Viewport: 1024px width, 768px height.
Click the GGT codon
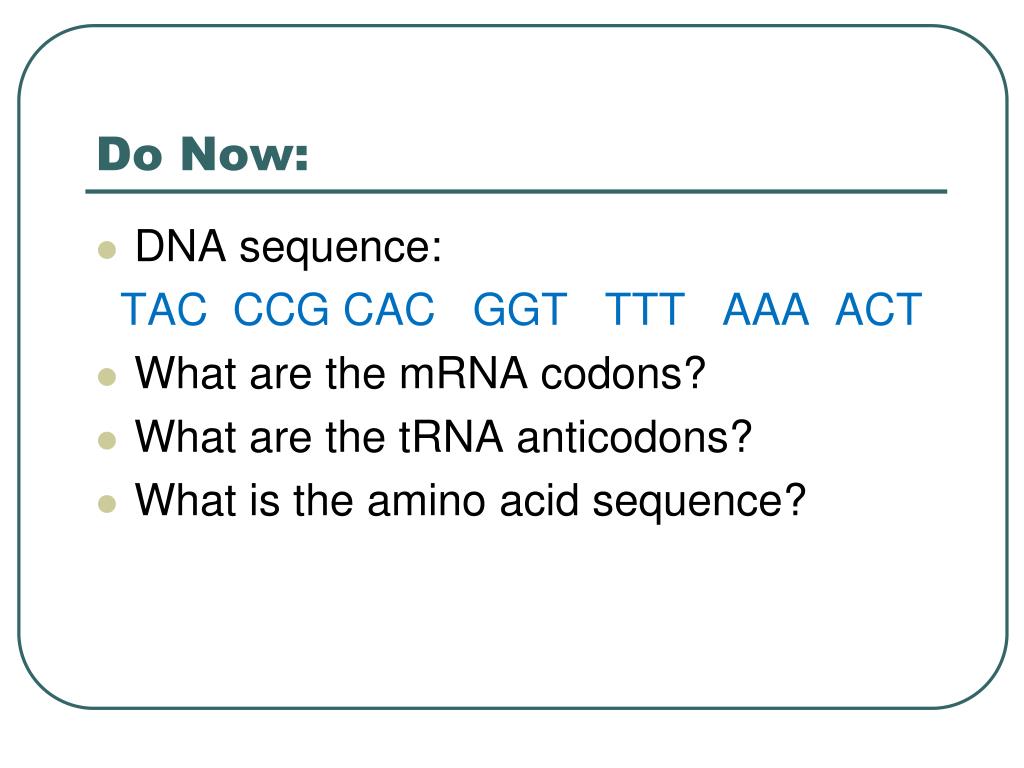(520, 310)
